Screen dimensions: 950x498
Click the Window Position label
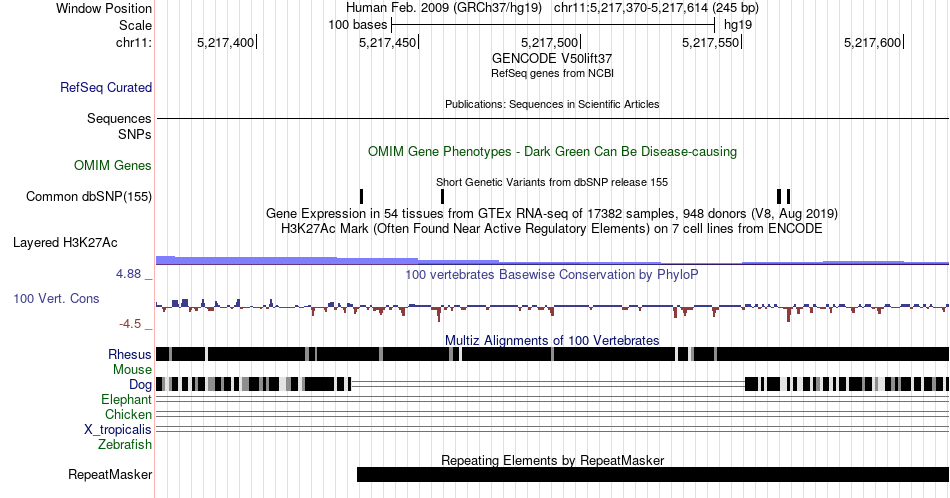click(x=104, y=8)
